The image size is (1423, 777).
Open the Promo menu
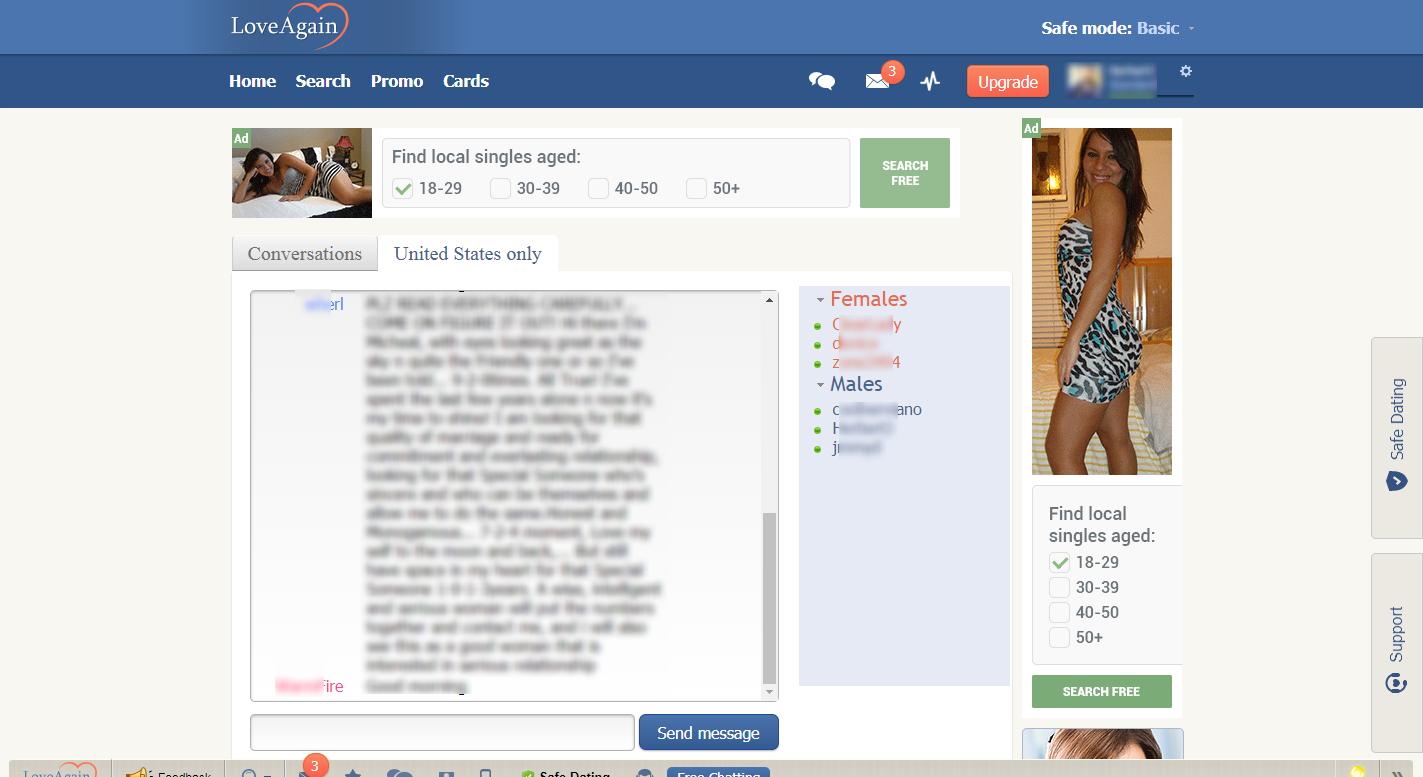point(397,81)
